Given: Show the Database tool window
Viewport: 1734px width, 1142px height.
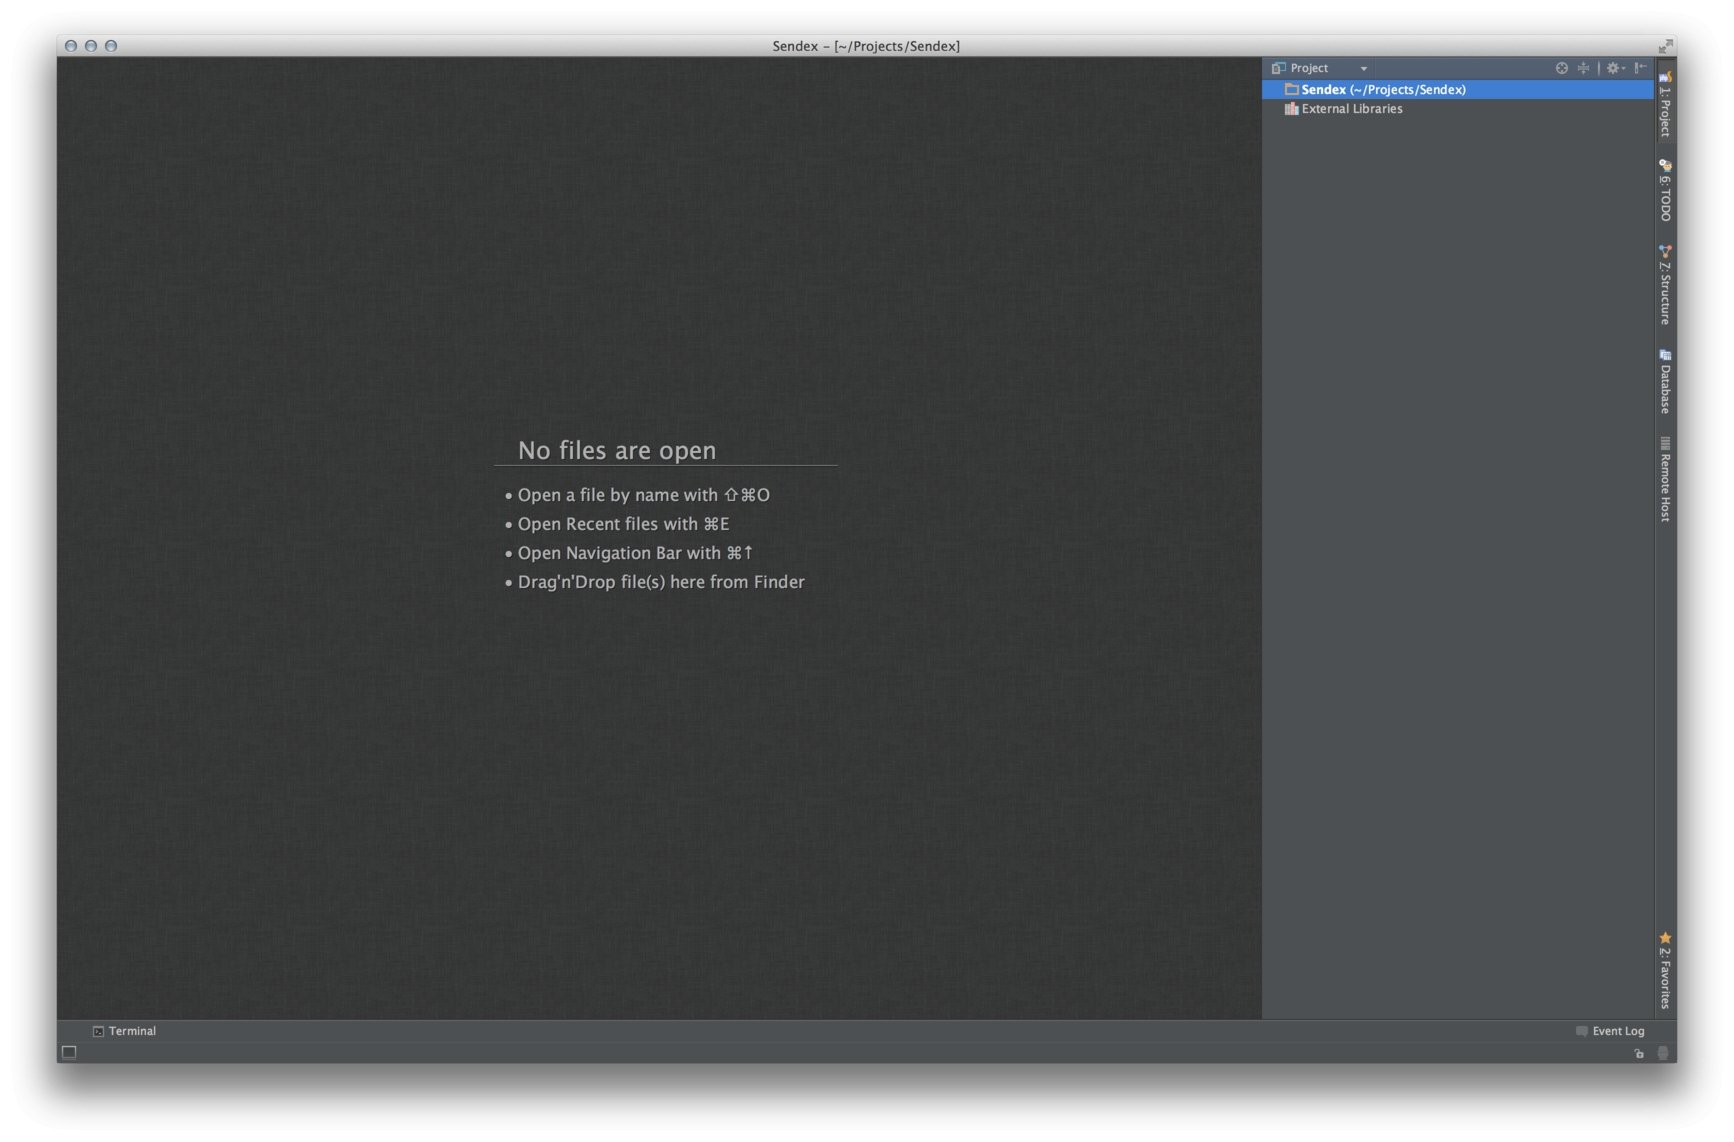Looking at the screenshot, I should pyautogui.click(x=1665, y=382).
